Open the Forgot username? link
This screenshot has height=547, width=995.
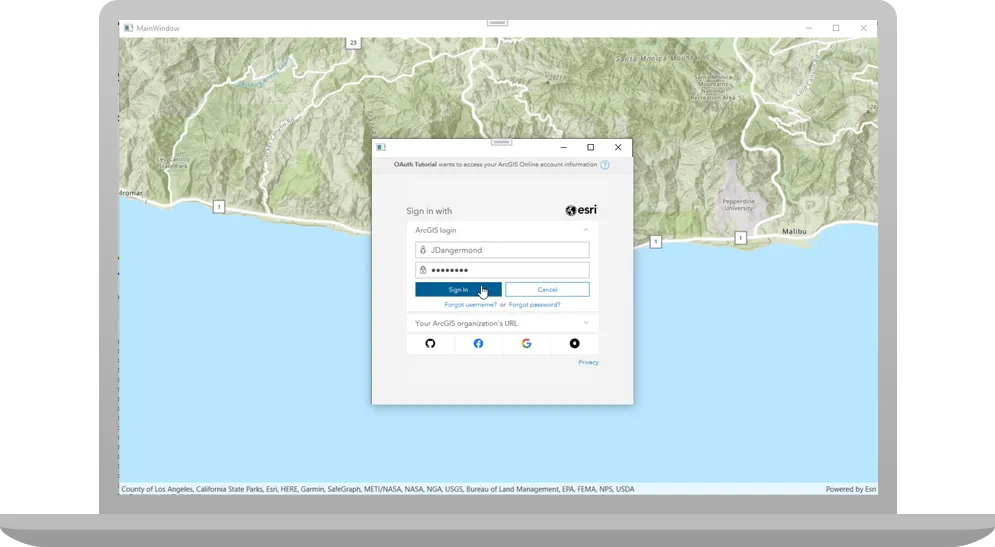(470, 305)
